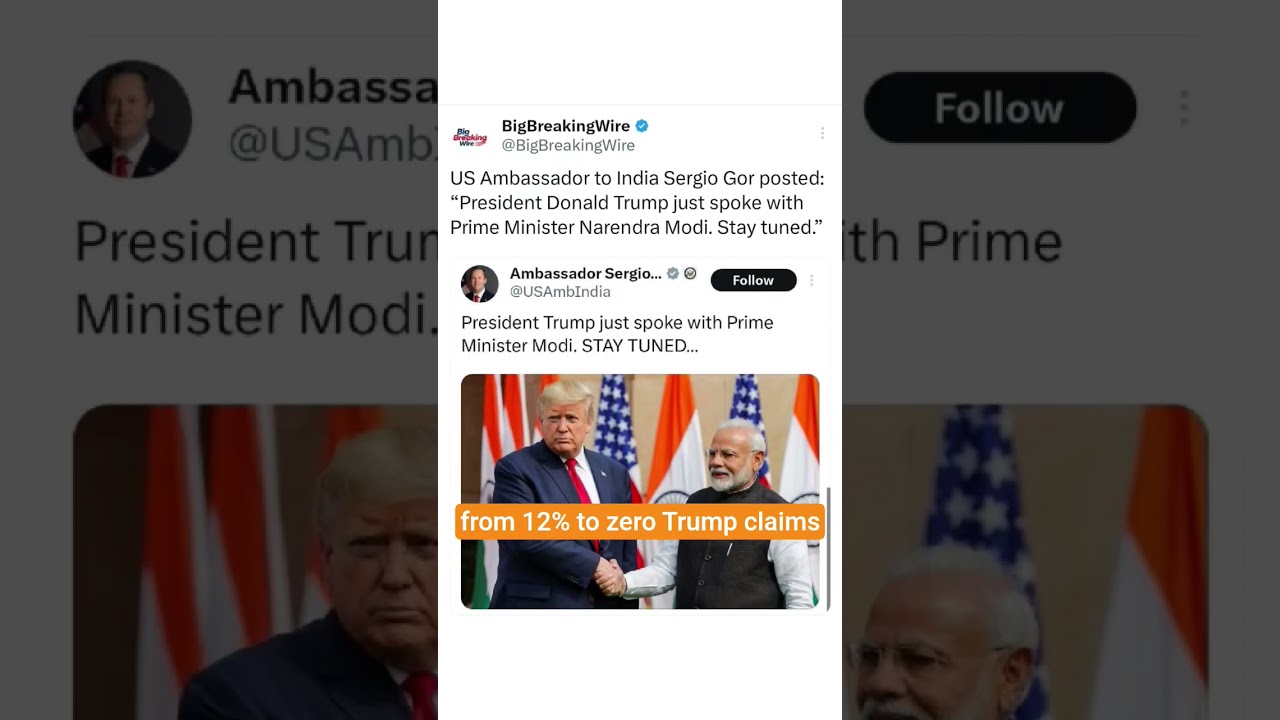Click the government affiliation badge icon
Viewport: 1280px width, 720px height.
point(690,273)
